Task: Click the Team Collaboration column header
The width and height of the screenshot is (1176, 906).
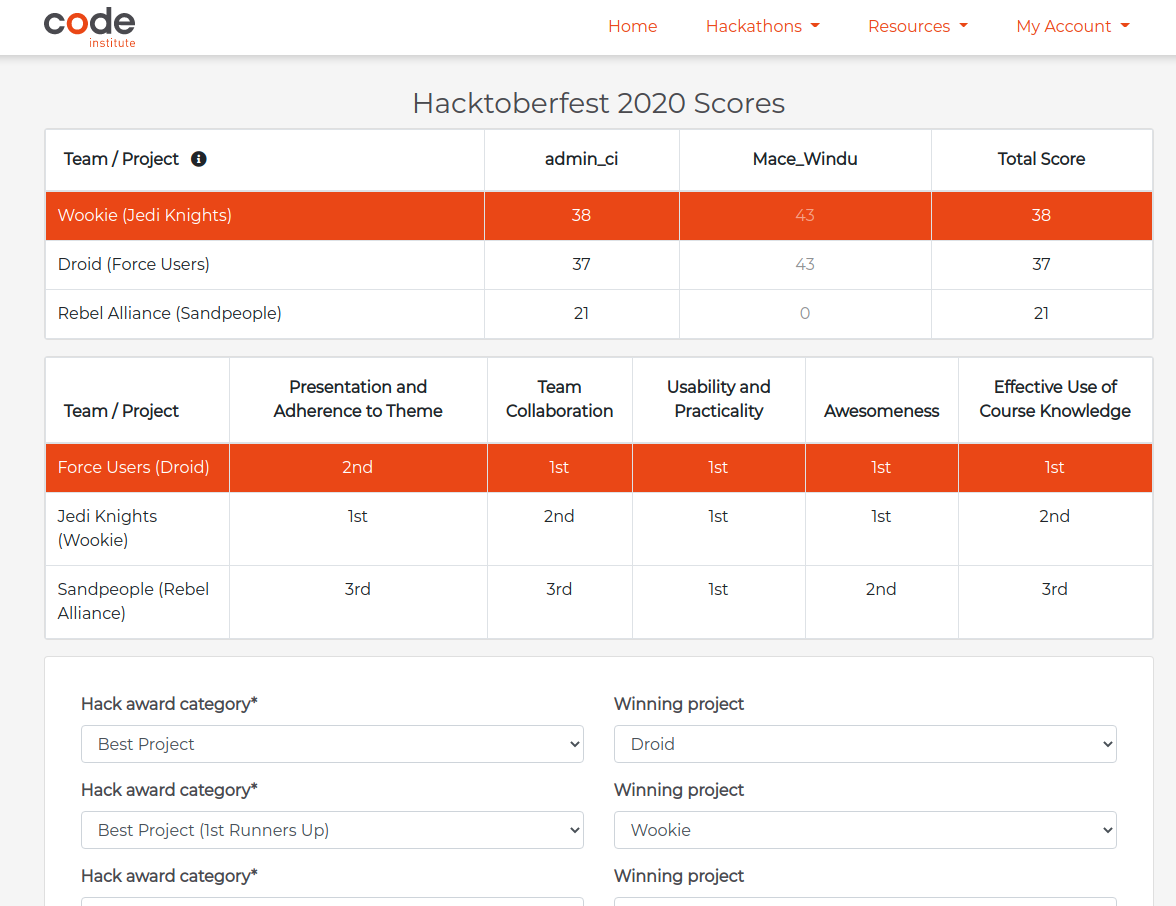Action: (560, 399)
